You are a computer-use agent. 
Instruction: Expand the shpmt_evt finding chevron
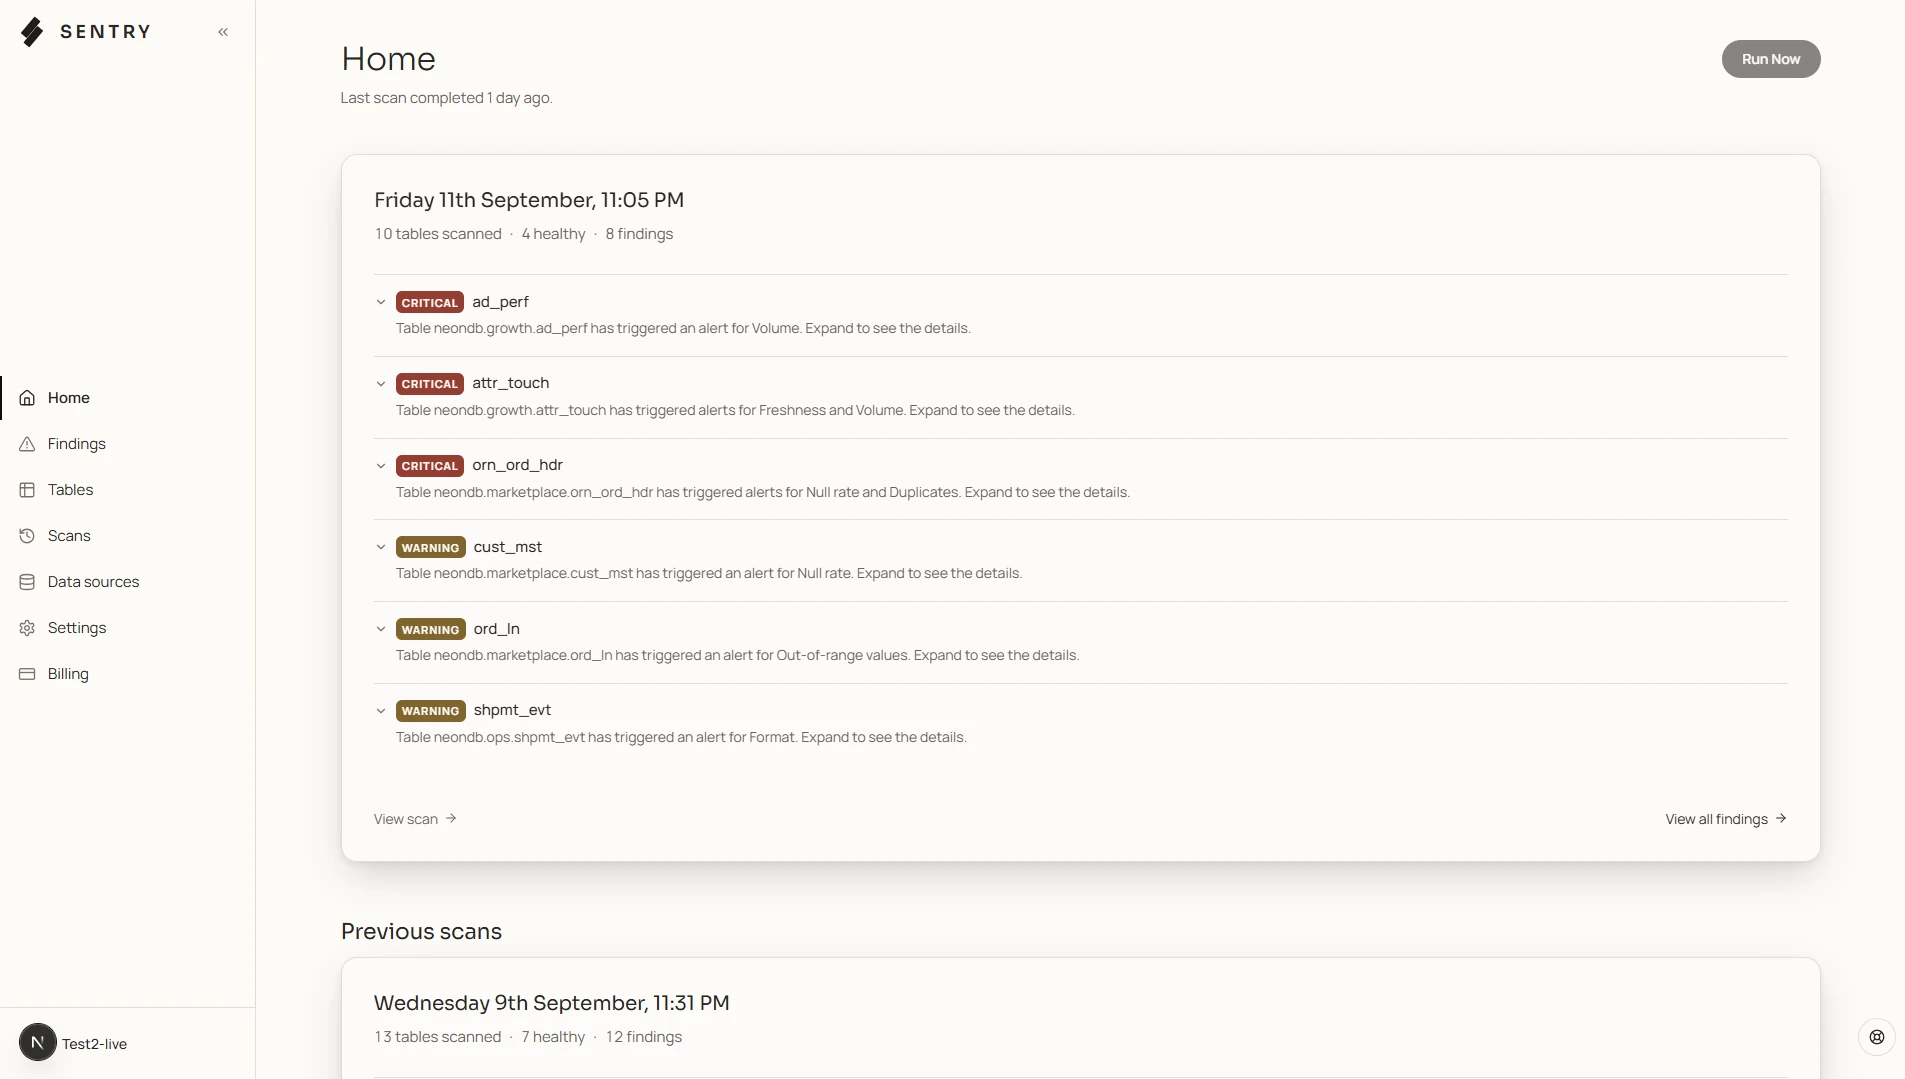tap(381, 711)
